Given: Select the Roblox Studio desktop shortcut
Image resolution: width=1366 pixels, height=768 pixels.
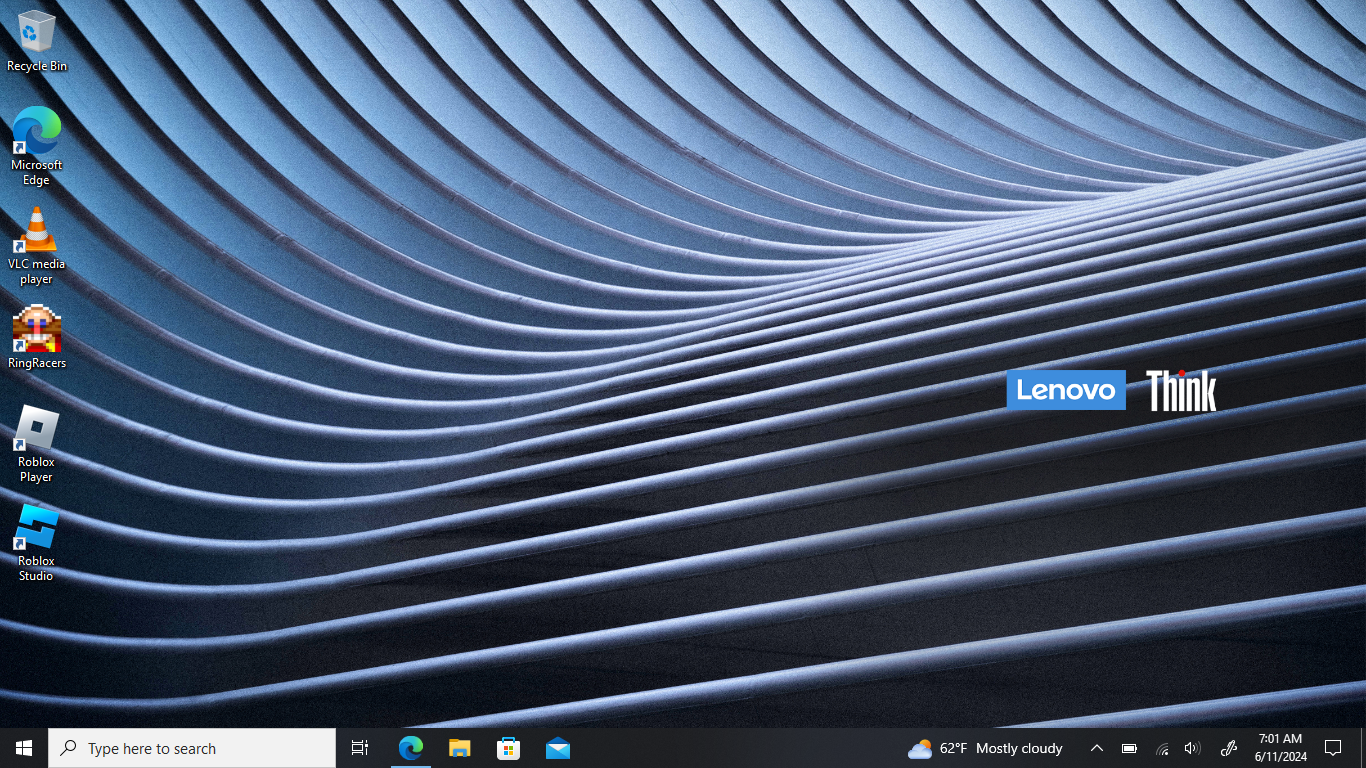Looking at the screenshot, I should pos(37,543).
